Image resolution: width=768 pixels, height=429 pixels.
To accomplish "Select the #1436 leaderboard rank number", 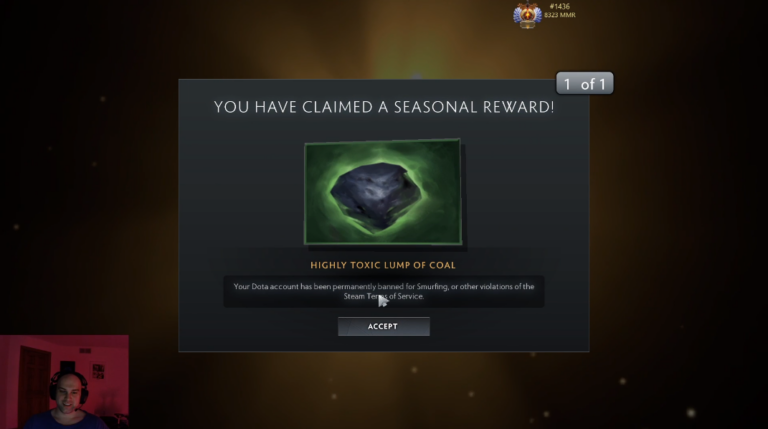I will tap(559, 6).
